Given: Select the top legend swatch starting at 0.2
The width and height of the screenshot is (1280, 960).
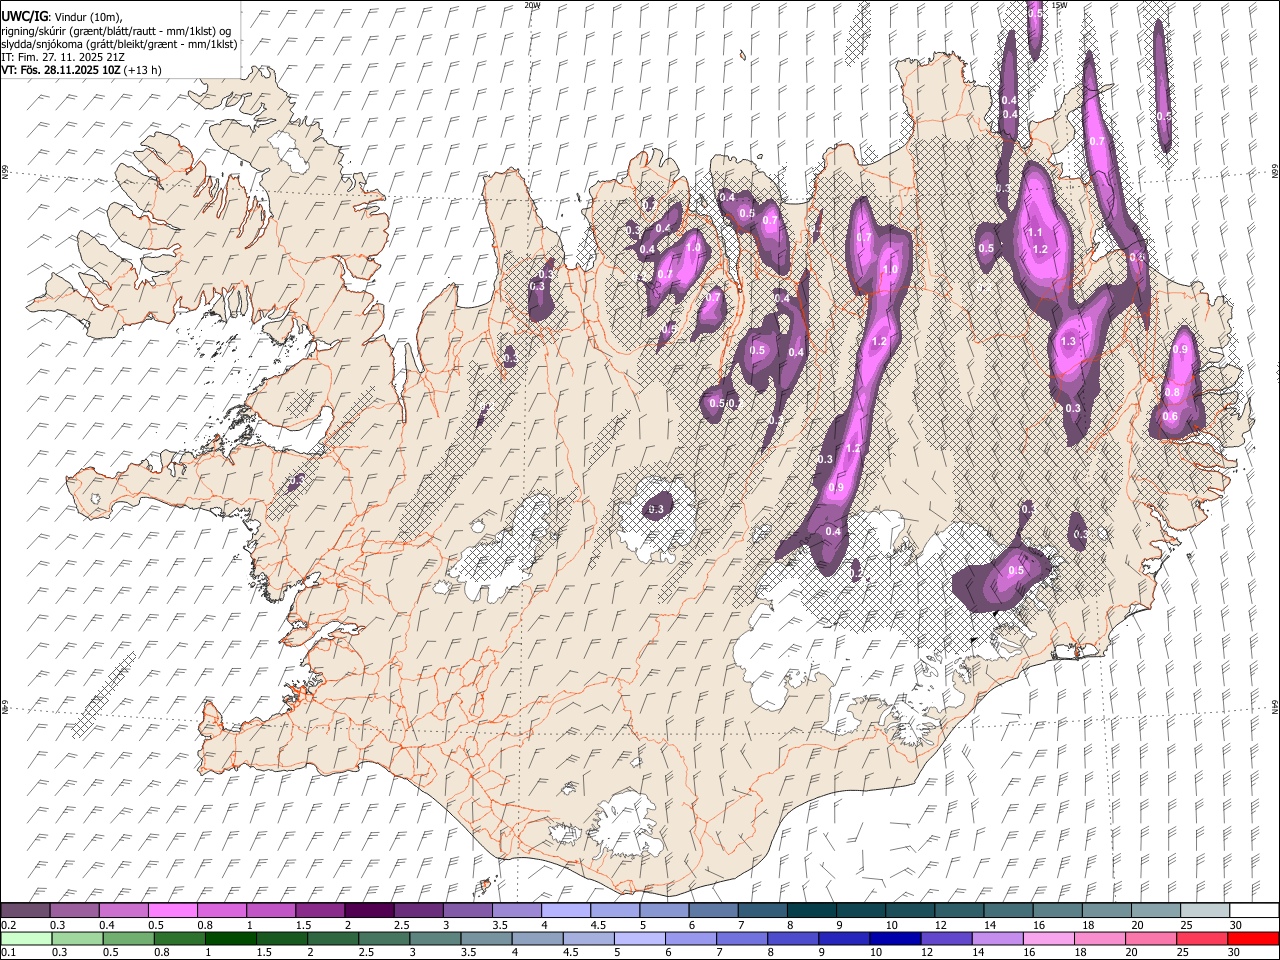Looking at the screenshot, I should 25,911.
